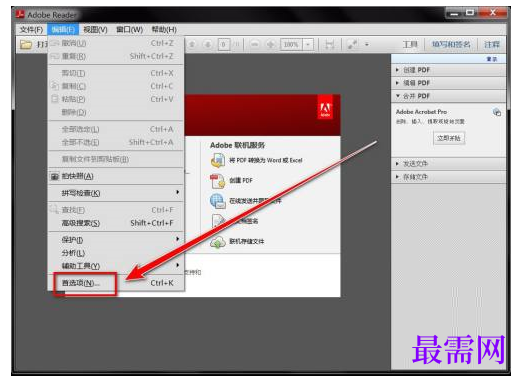Click the 联机存储文件 link text
Screen dimensions: 524x381
click(247, 241)
